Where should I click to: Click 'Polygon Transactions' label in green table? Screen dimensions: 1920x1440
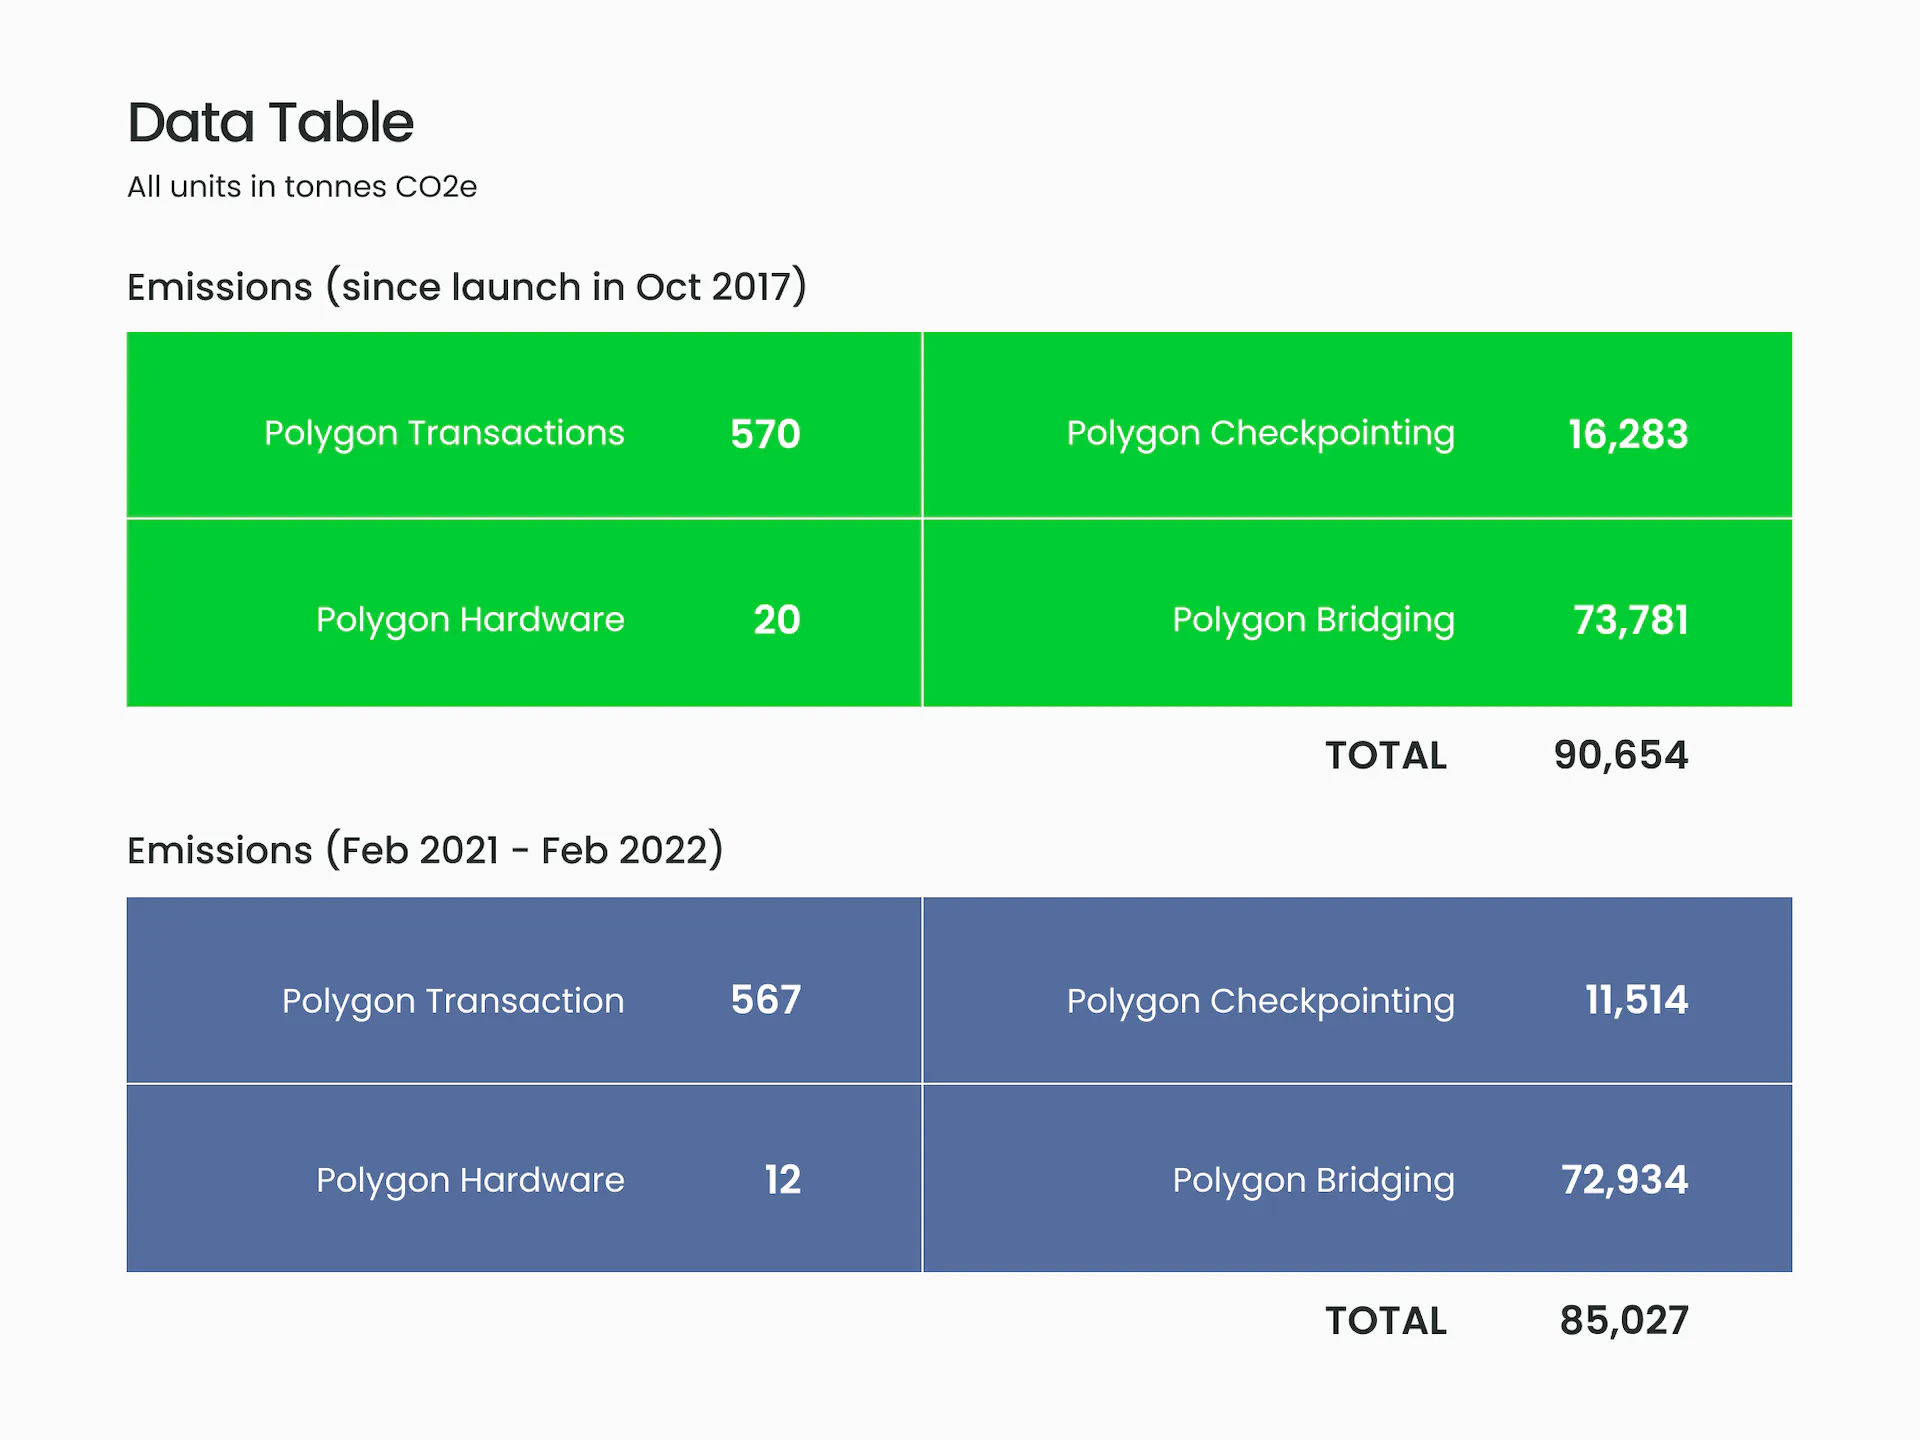(x=444, y=434)
